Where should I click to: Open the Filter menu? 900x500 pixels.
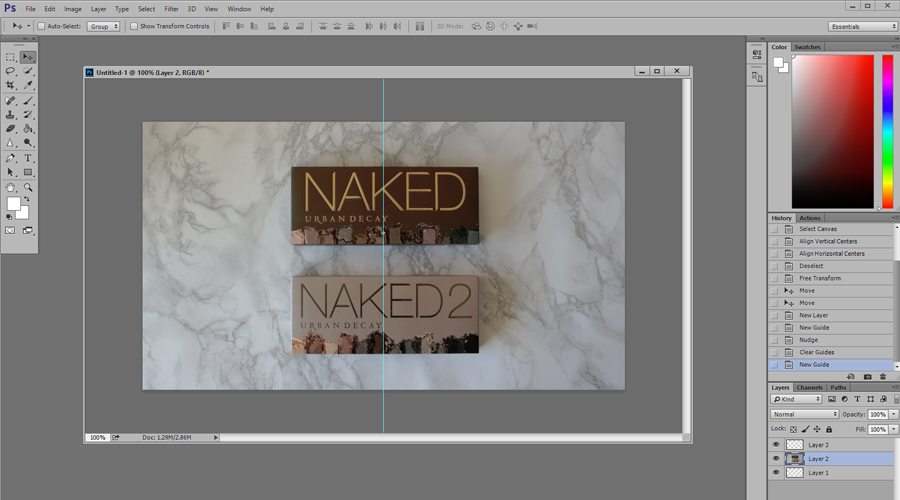point(171,9)
